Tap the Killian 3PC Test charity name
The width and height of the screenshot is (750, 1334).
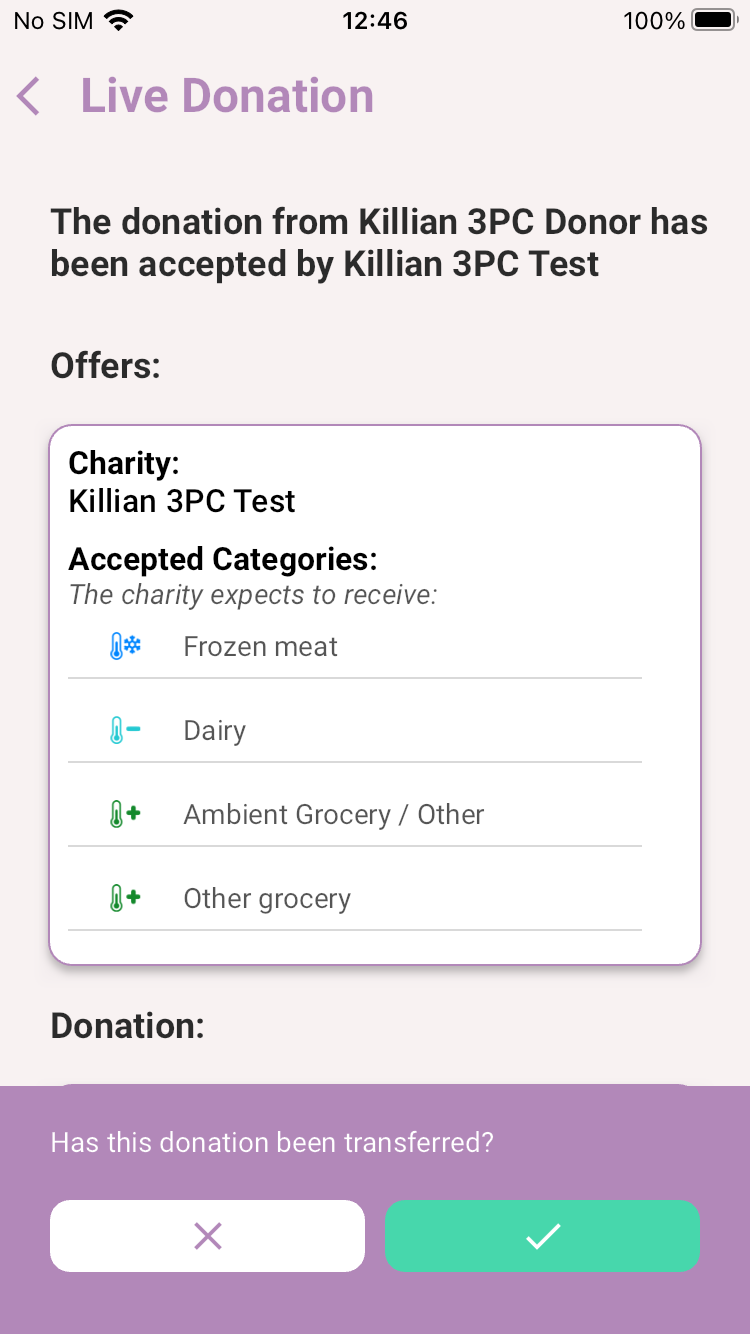[x=182, y=501]
